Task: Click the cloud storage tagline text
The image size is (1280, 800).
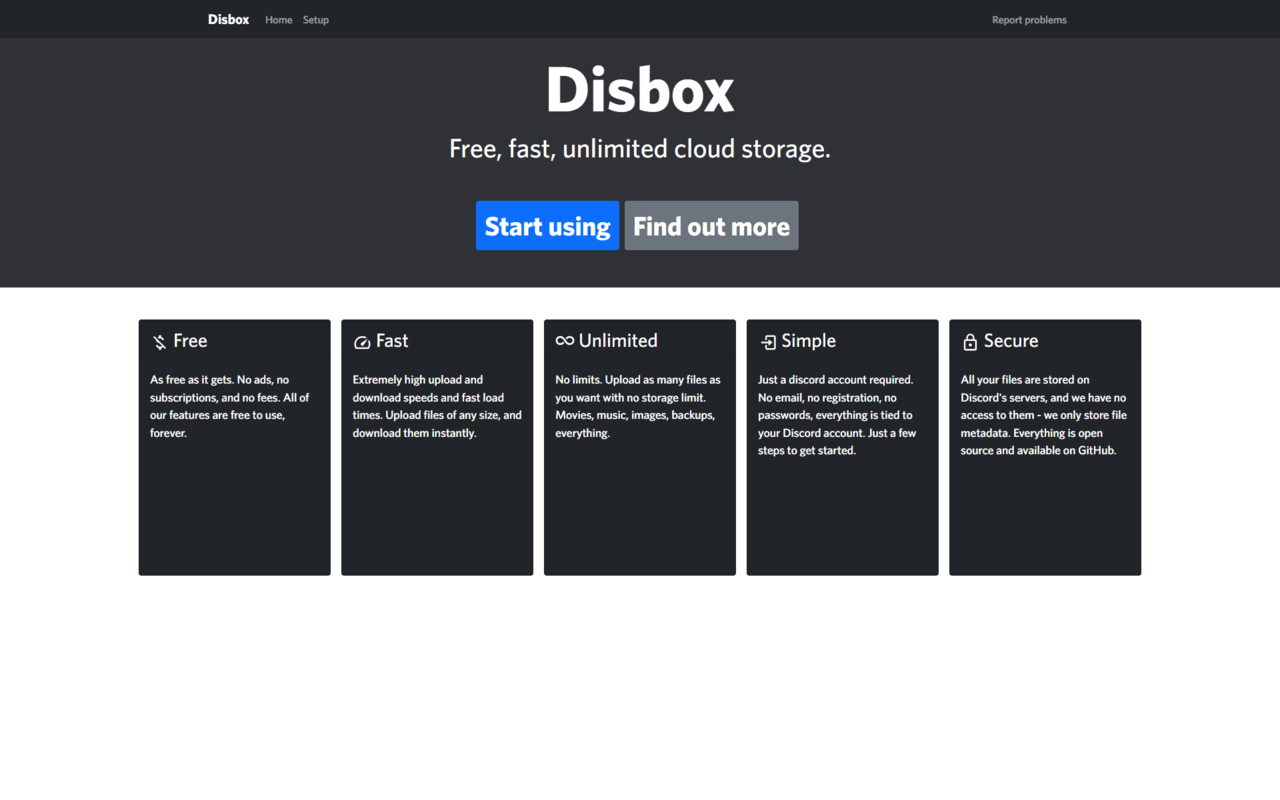Action: tap(639, 148)
